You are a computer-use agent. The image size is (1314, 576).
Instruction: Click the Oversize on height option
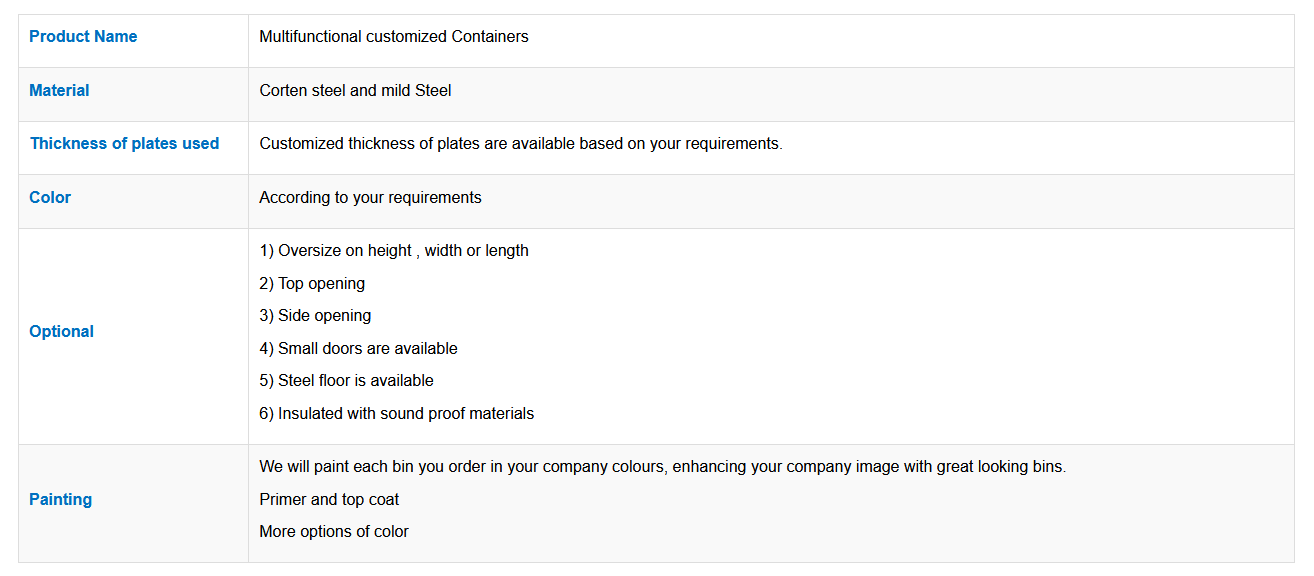tap(393, 251)
